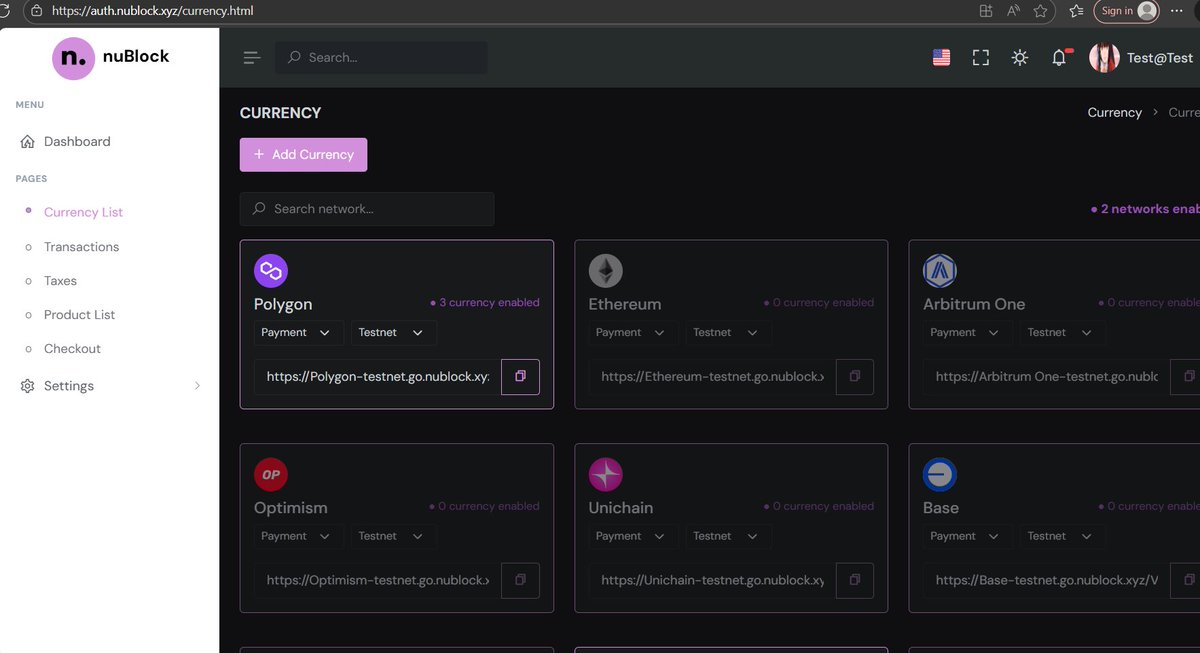Click the Optimism testnet URL field

pyautogui.click(x=378, y=580)
